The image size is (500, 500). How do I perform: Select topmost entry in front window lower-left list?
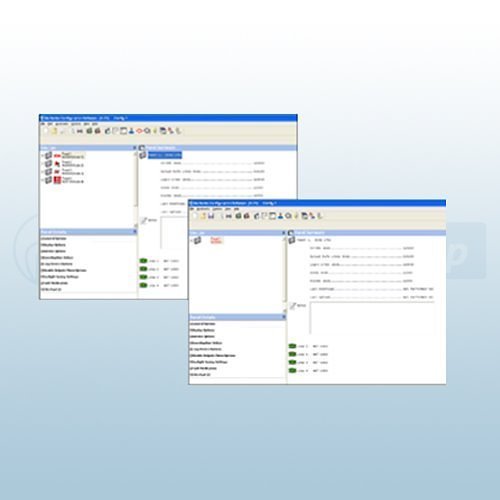click(203, 324)
